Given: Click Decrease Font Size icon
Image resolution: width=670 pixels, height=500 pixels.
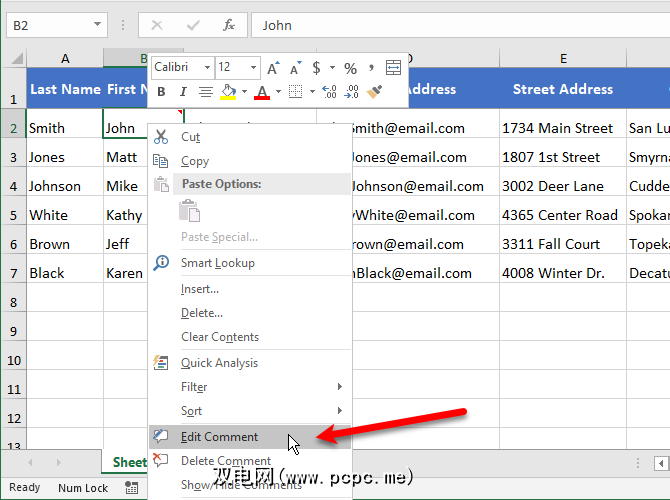Looking at the screenshot, I should 295,68.
